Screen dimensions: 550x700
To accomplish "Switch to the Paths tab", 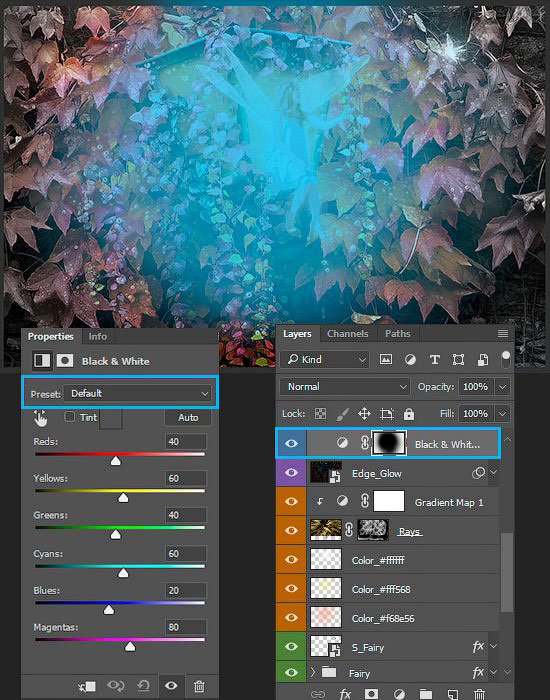I will point(398,333).
